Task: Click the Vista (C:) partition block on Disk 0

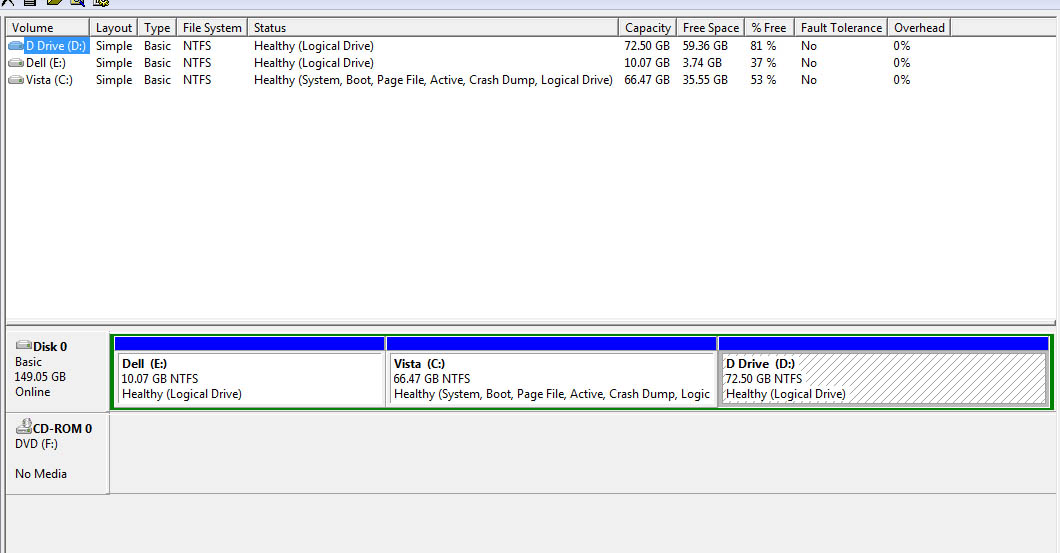Action: (x=552, y=371)
